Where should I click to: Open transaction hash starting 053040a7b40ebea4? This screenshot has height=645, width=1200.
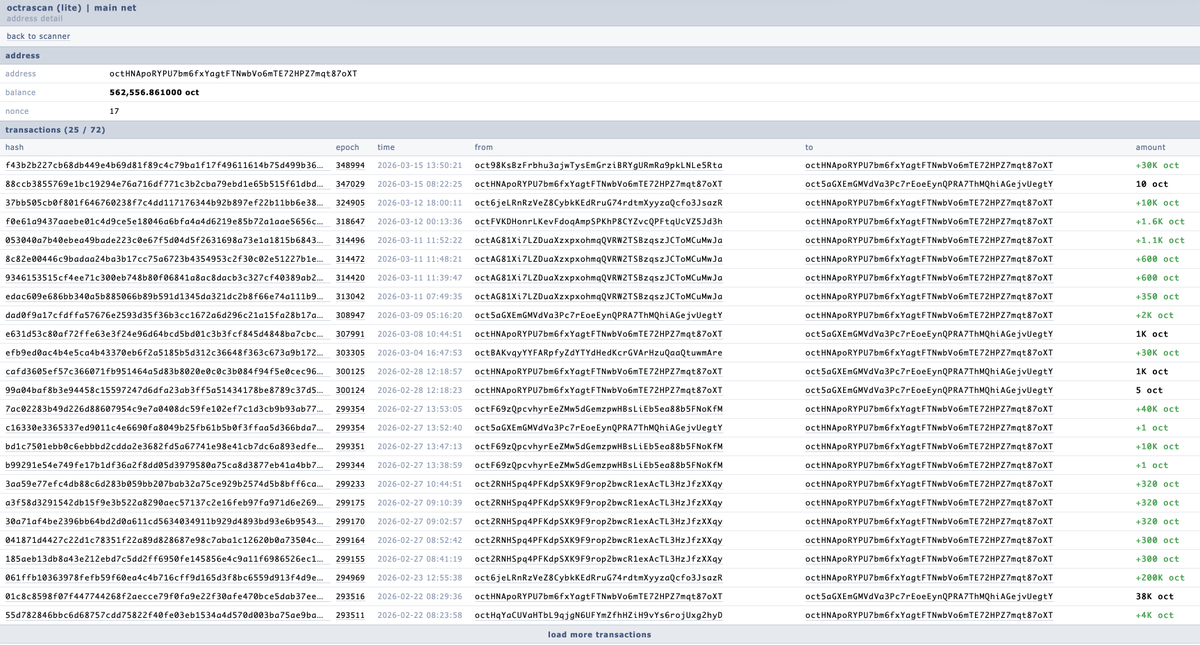coord(165,240)
